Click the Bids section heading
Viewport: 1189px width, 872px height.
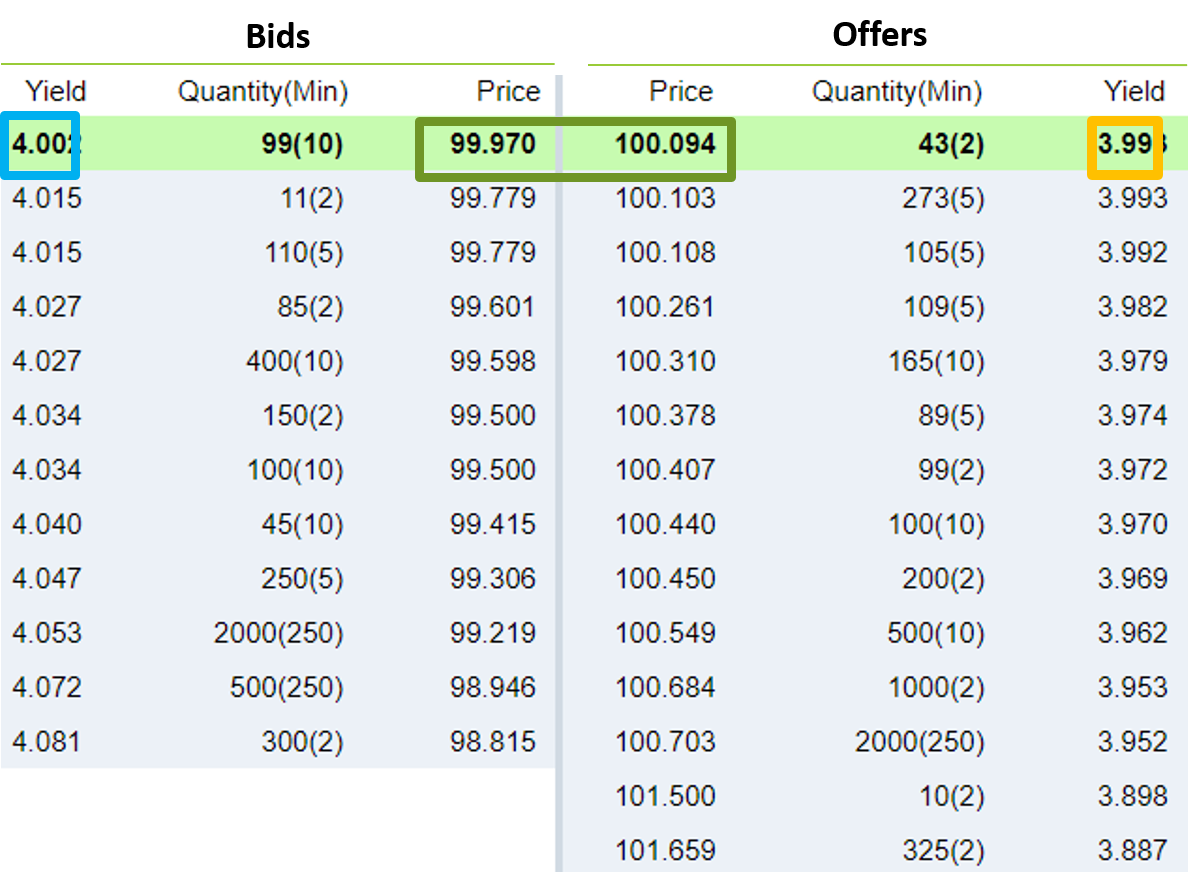pyautogui.click(x=278, y=36)
